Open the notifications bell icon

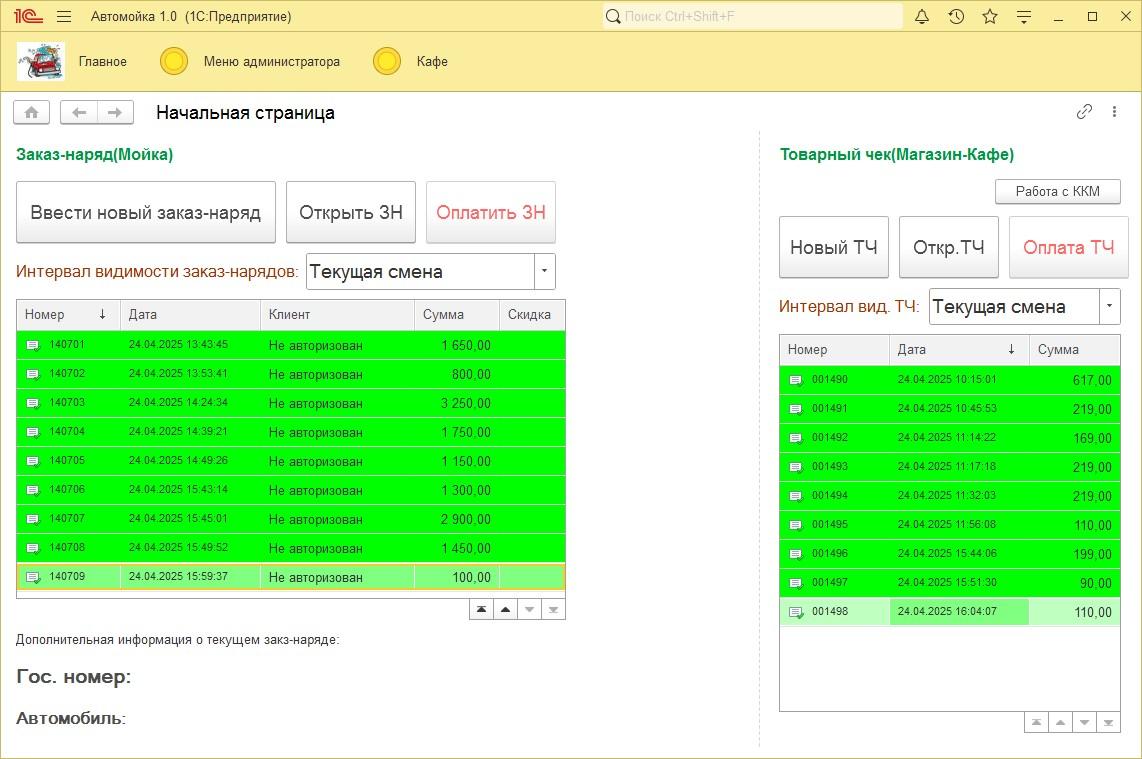click(922, 17)
